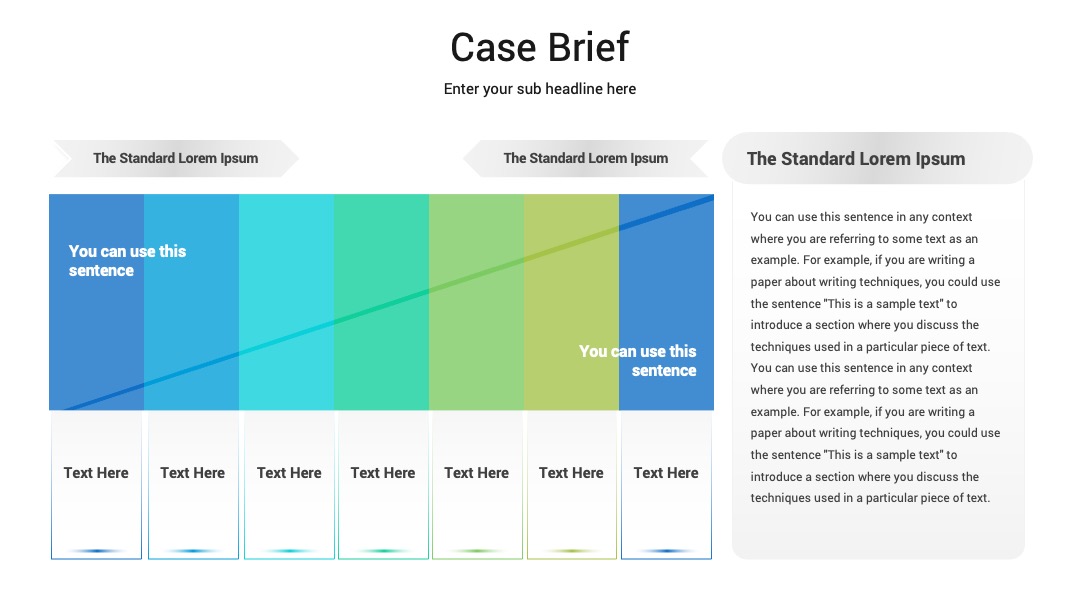The width and height of the screenshot is (1080, 608).
Task: Click the Case Brief title
Action: pyautogui.click(x=539, y=48)
